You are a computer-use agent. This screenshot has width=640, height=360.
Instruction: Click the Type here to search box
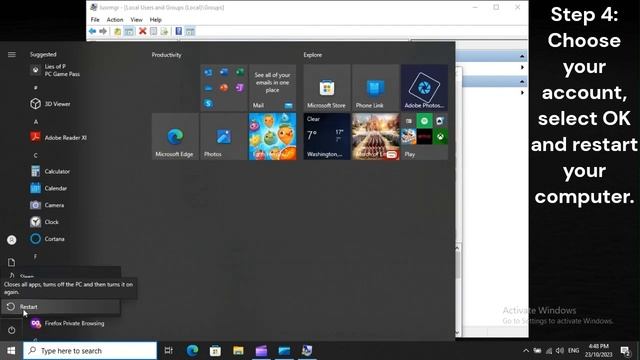click(x=90, y=351)
